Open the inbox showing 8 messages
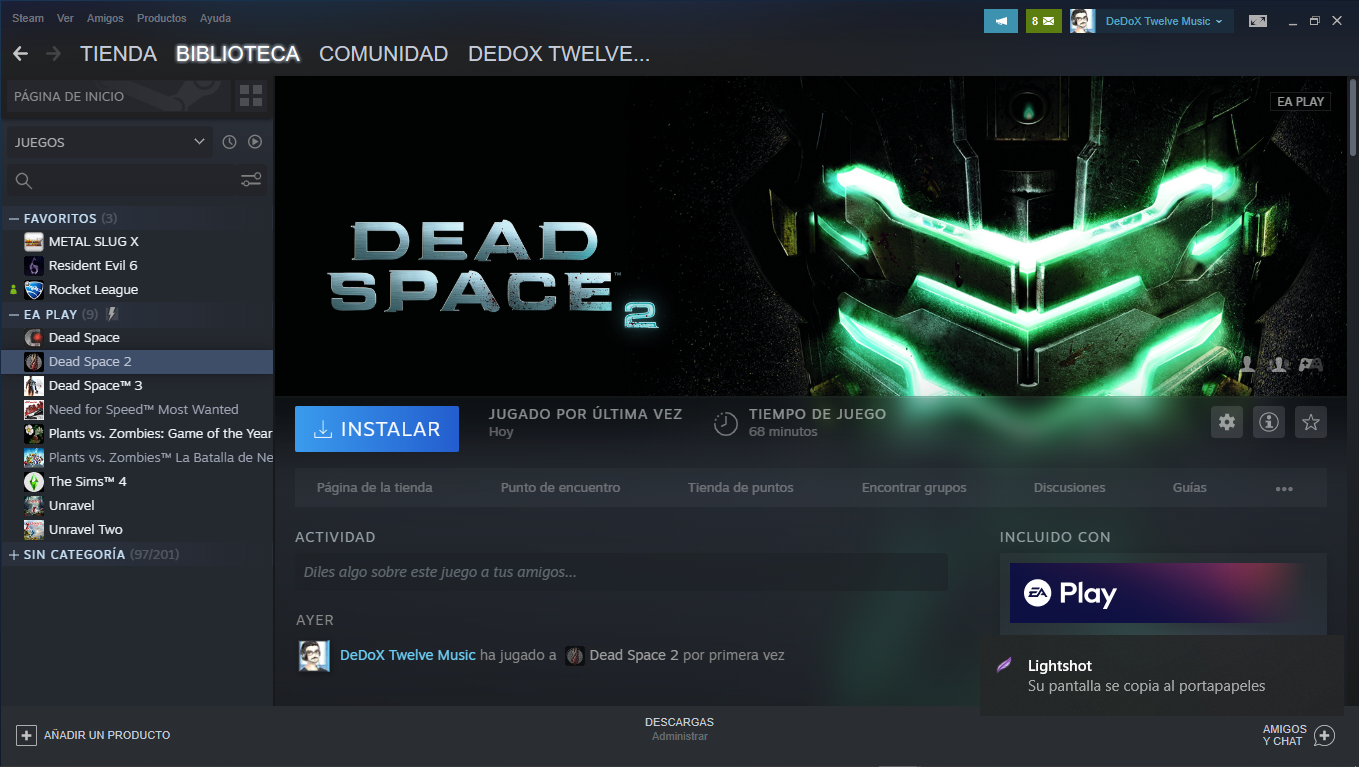The height and width of the screenshot is (767, 1359). tap(1043, 21)
